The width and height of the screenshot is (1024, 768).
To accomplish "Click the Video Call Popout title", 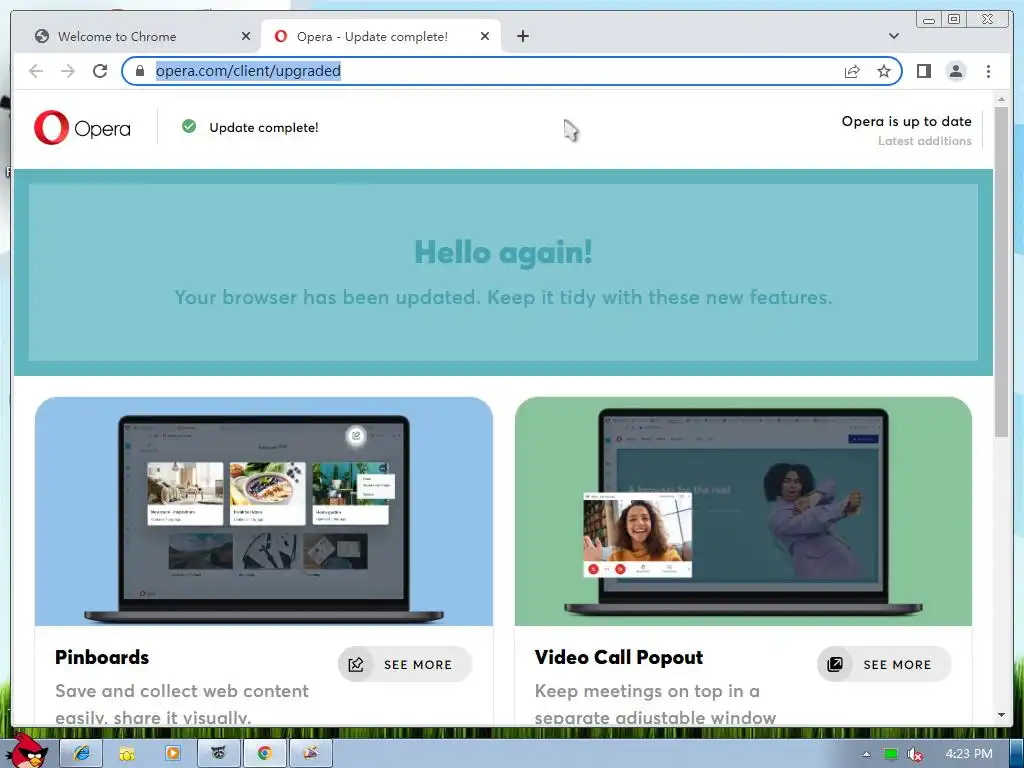I will [x=618, y=657].
